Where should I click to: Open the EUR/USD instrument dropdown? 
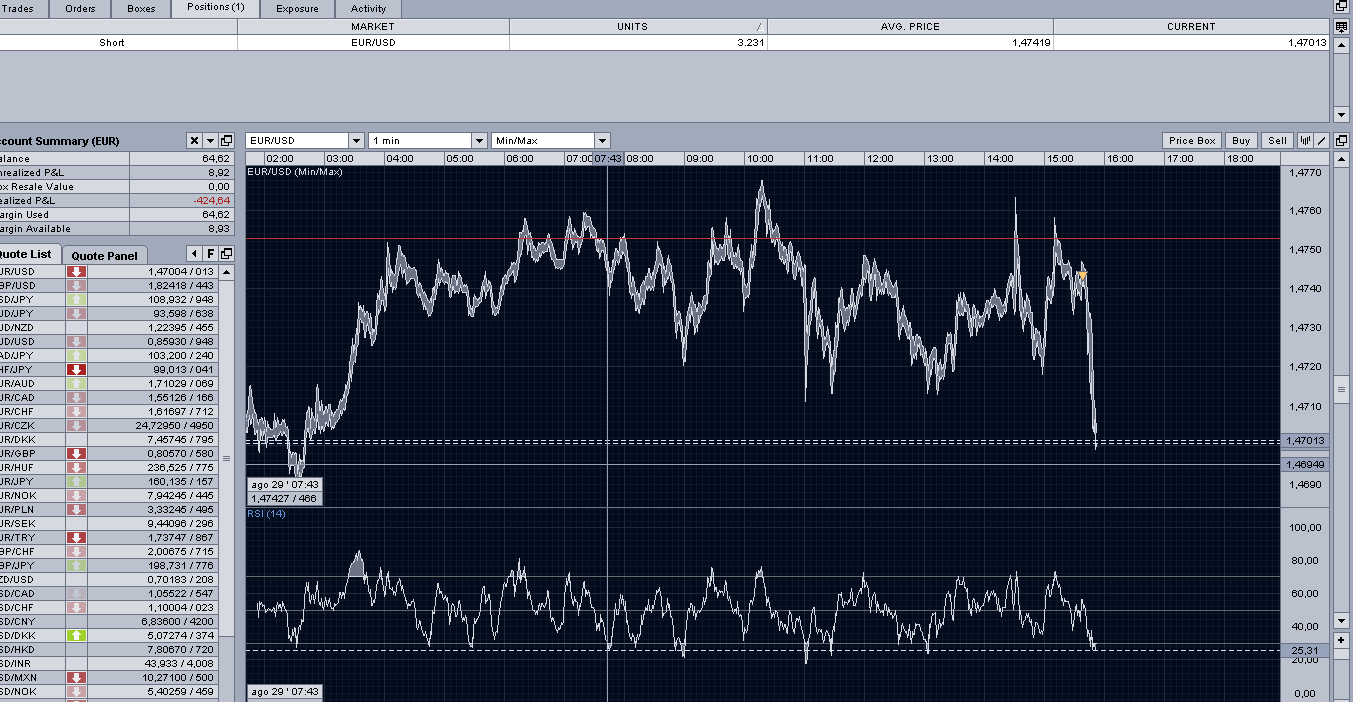coord(356,141)
